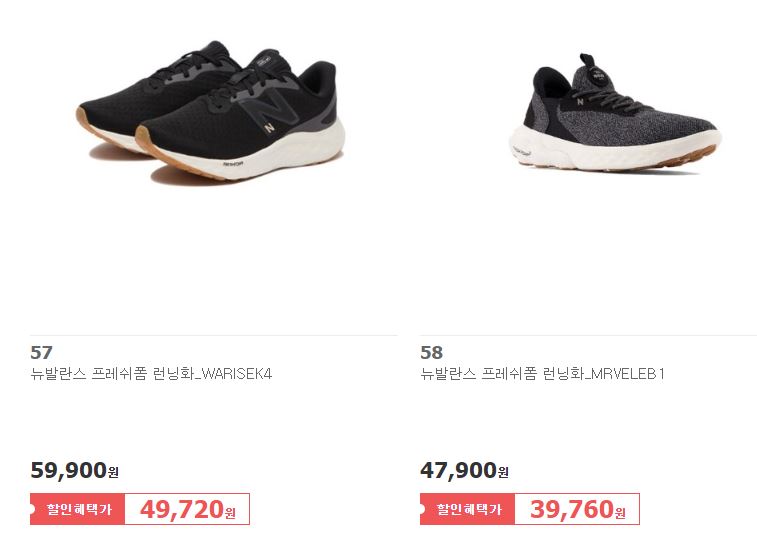Click the small N logo on gray shoe

580,101
